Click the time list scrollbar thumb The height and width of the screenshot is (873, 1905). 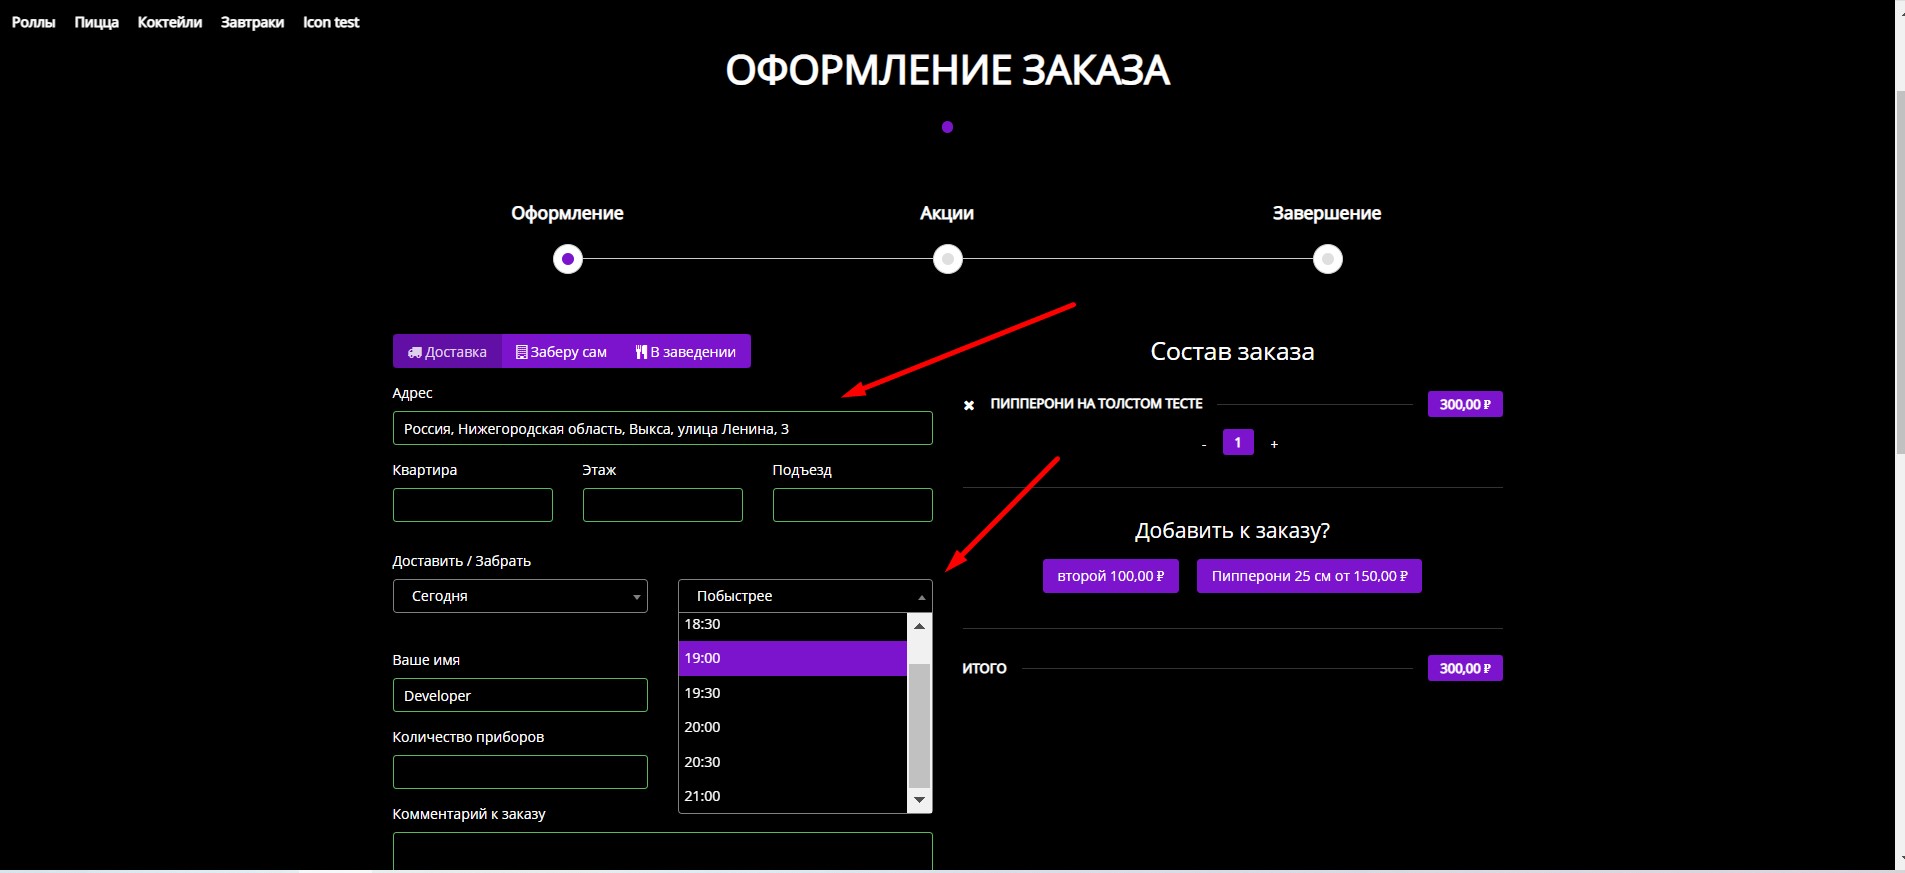coord(919,725)
